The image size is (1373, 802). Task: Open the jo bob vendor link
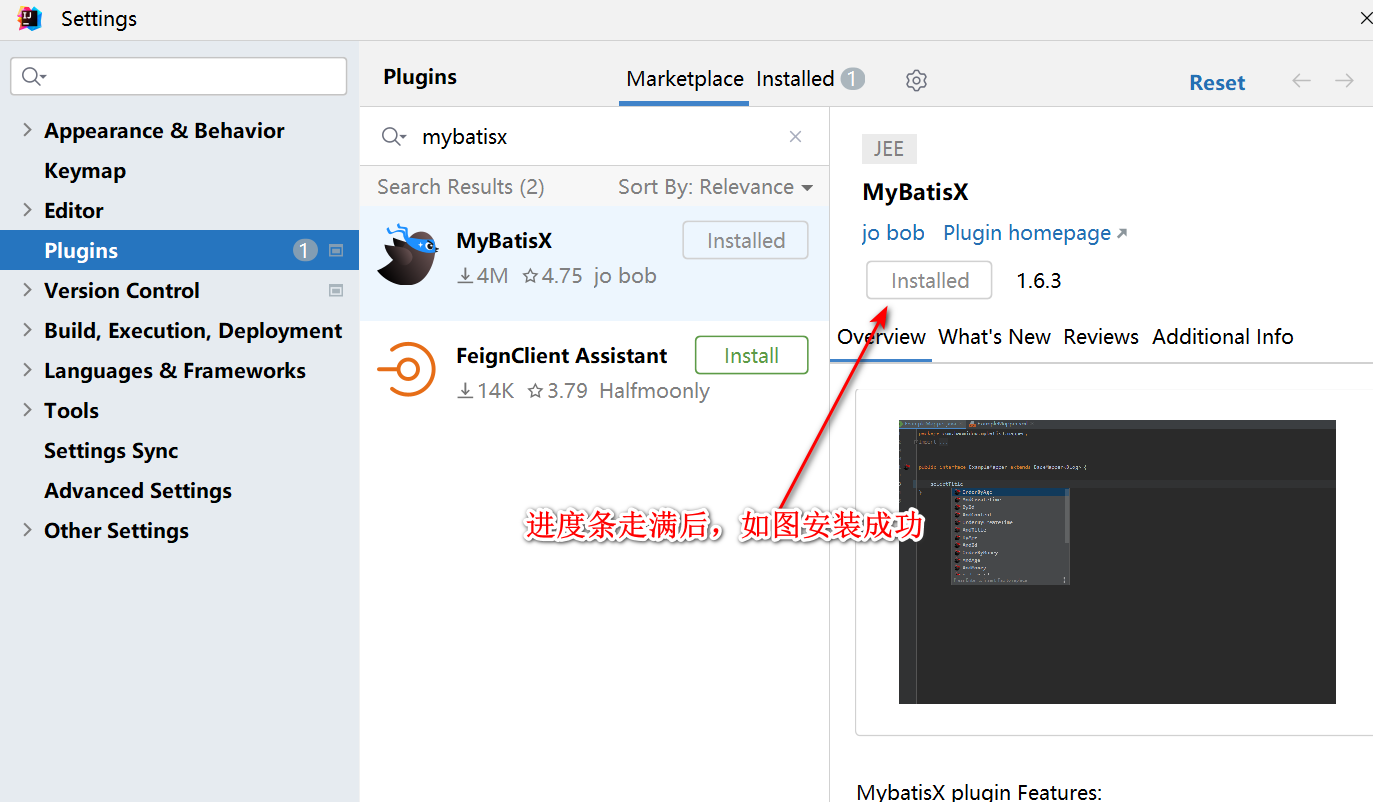click(x=893, y=233)
